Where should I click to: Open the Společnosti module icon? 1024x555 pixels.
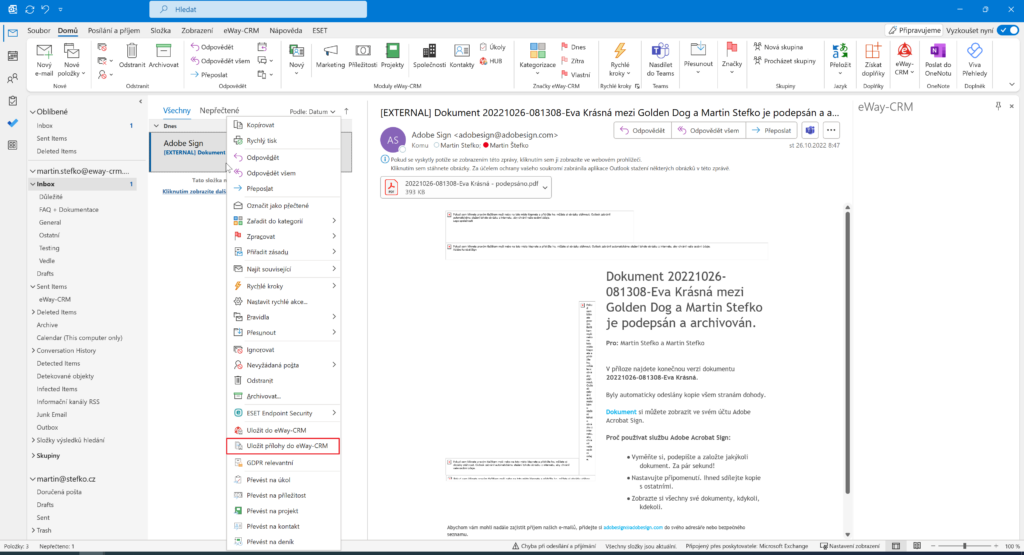click(429, 51)
